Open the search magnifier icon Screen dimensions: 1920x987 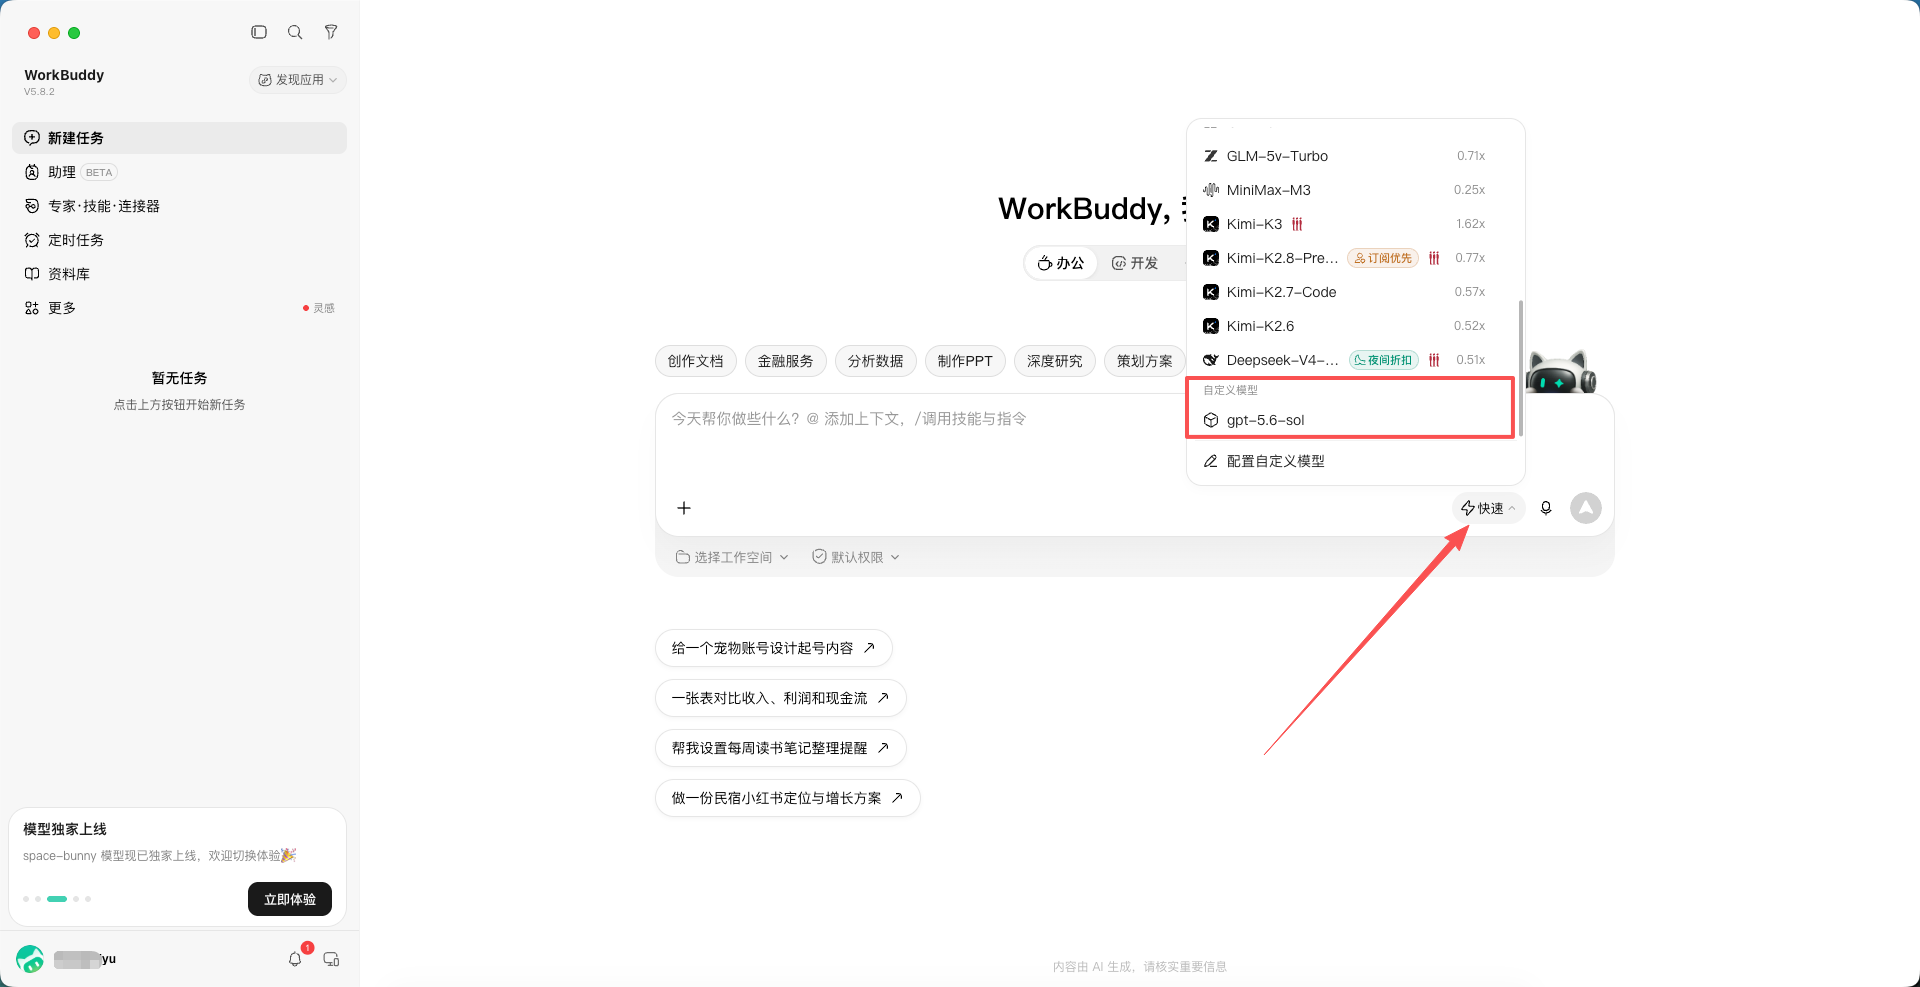click(x=295, y=32)
